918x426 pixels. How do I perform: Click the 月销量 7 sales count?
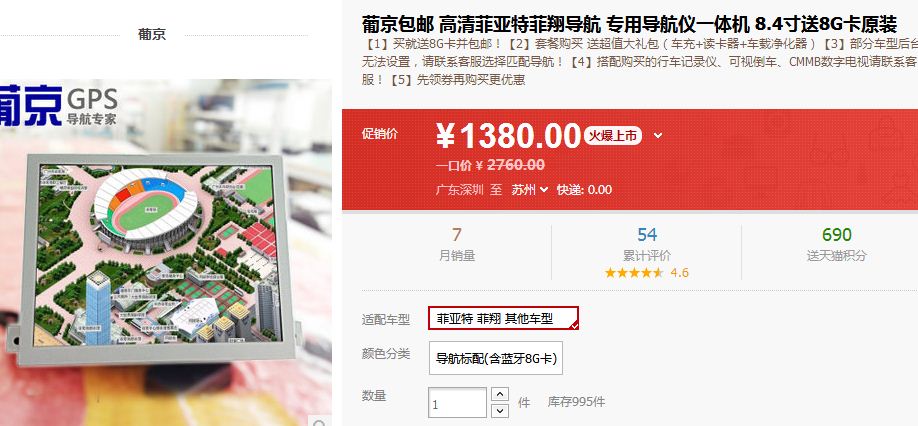457,243
